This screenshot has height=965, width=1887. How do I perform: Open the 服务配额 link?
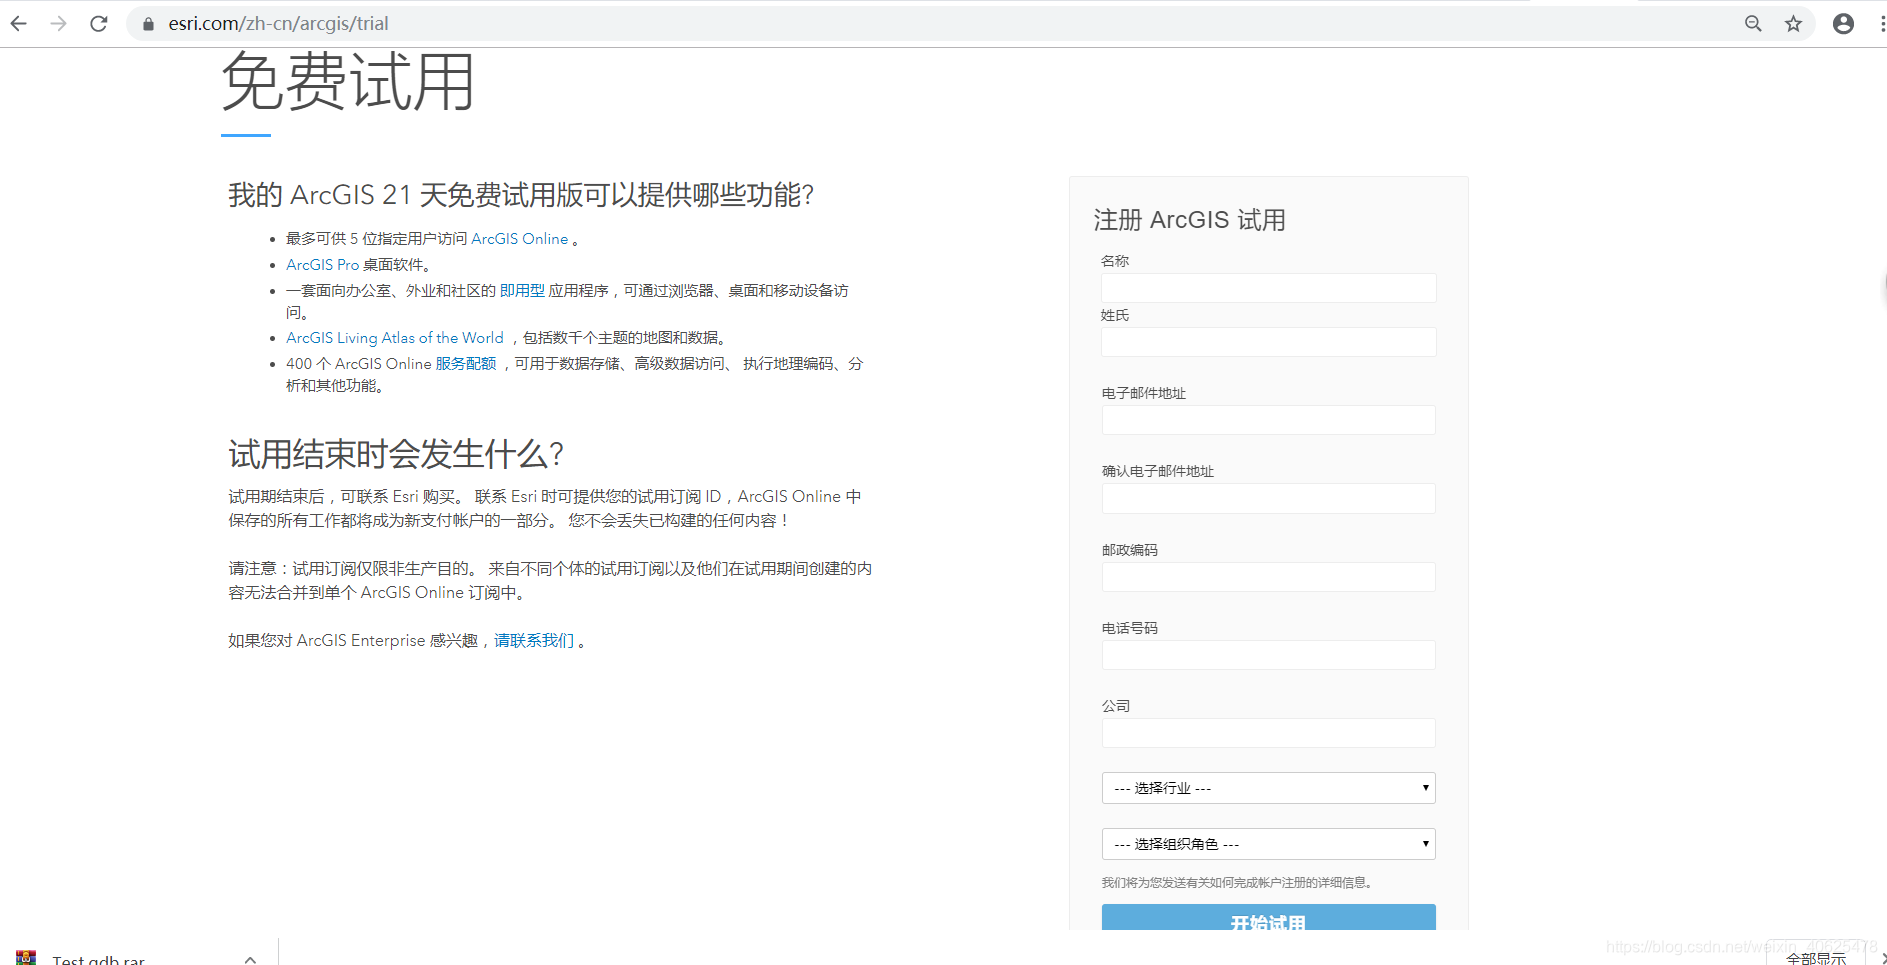pos(466,364)
